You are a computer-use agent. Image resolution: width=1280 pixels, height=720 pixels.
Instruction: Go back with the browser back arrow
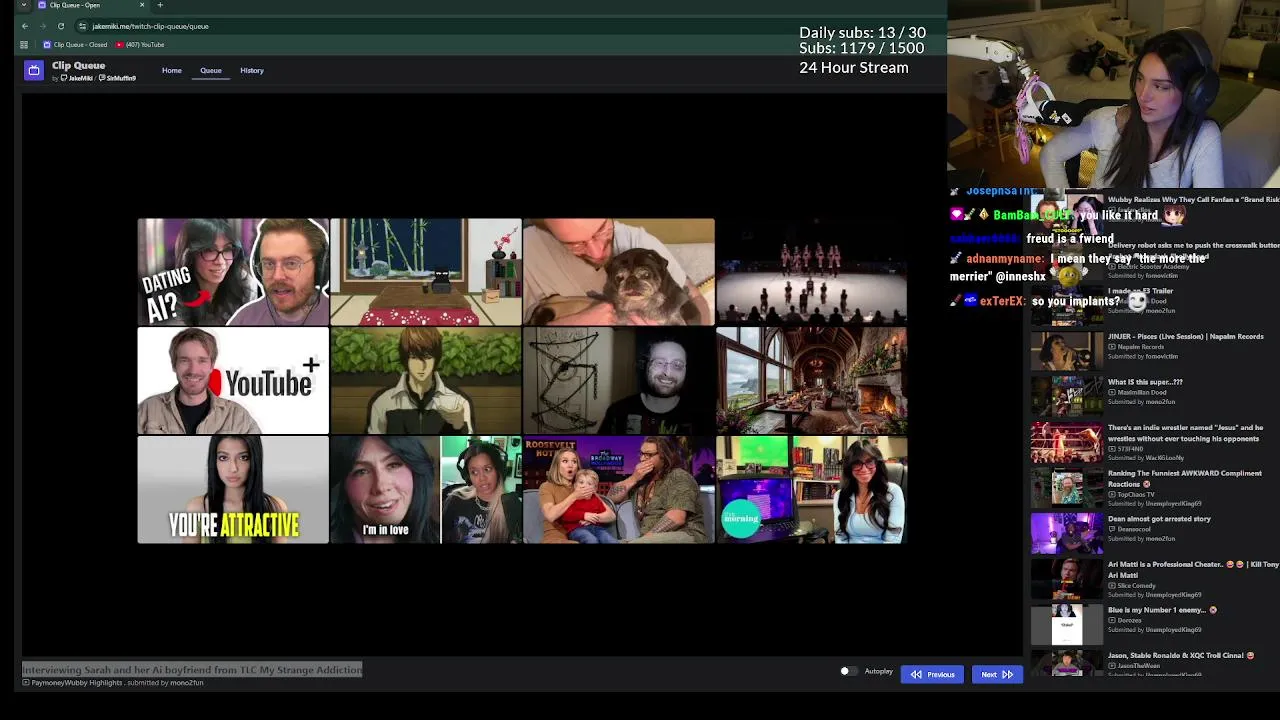25,26
